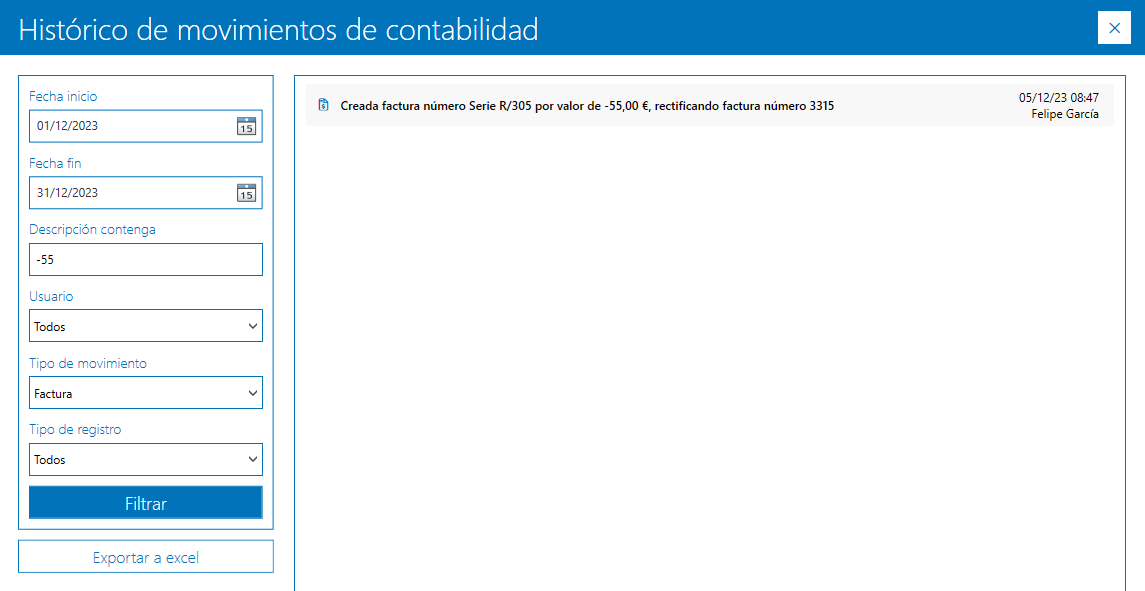Screen dimensions: 1145x591
Task: Click the chevron on Tipo de registro
Action: [x=253, y=459]
